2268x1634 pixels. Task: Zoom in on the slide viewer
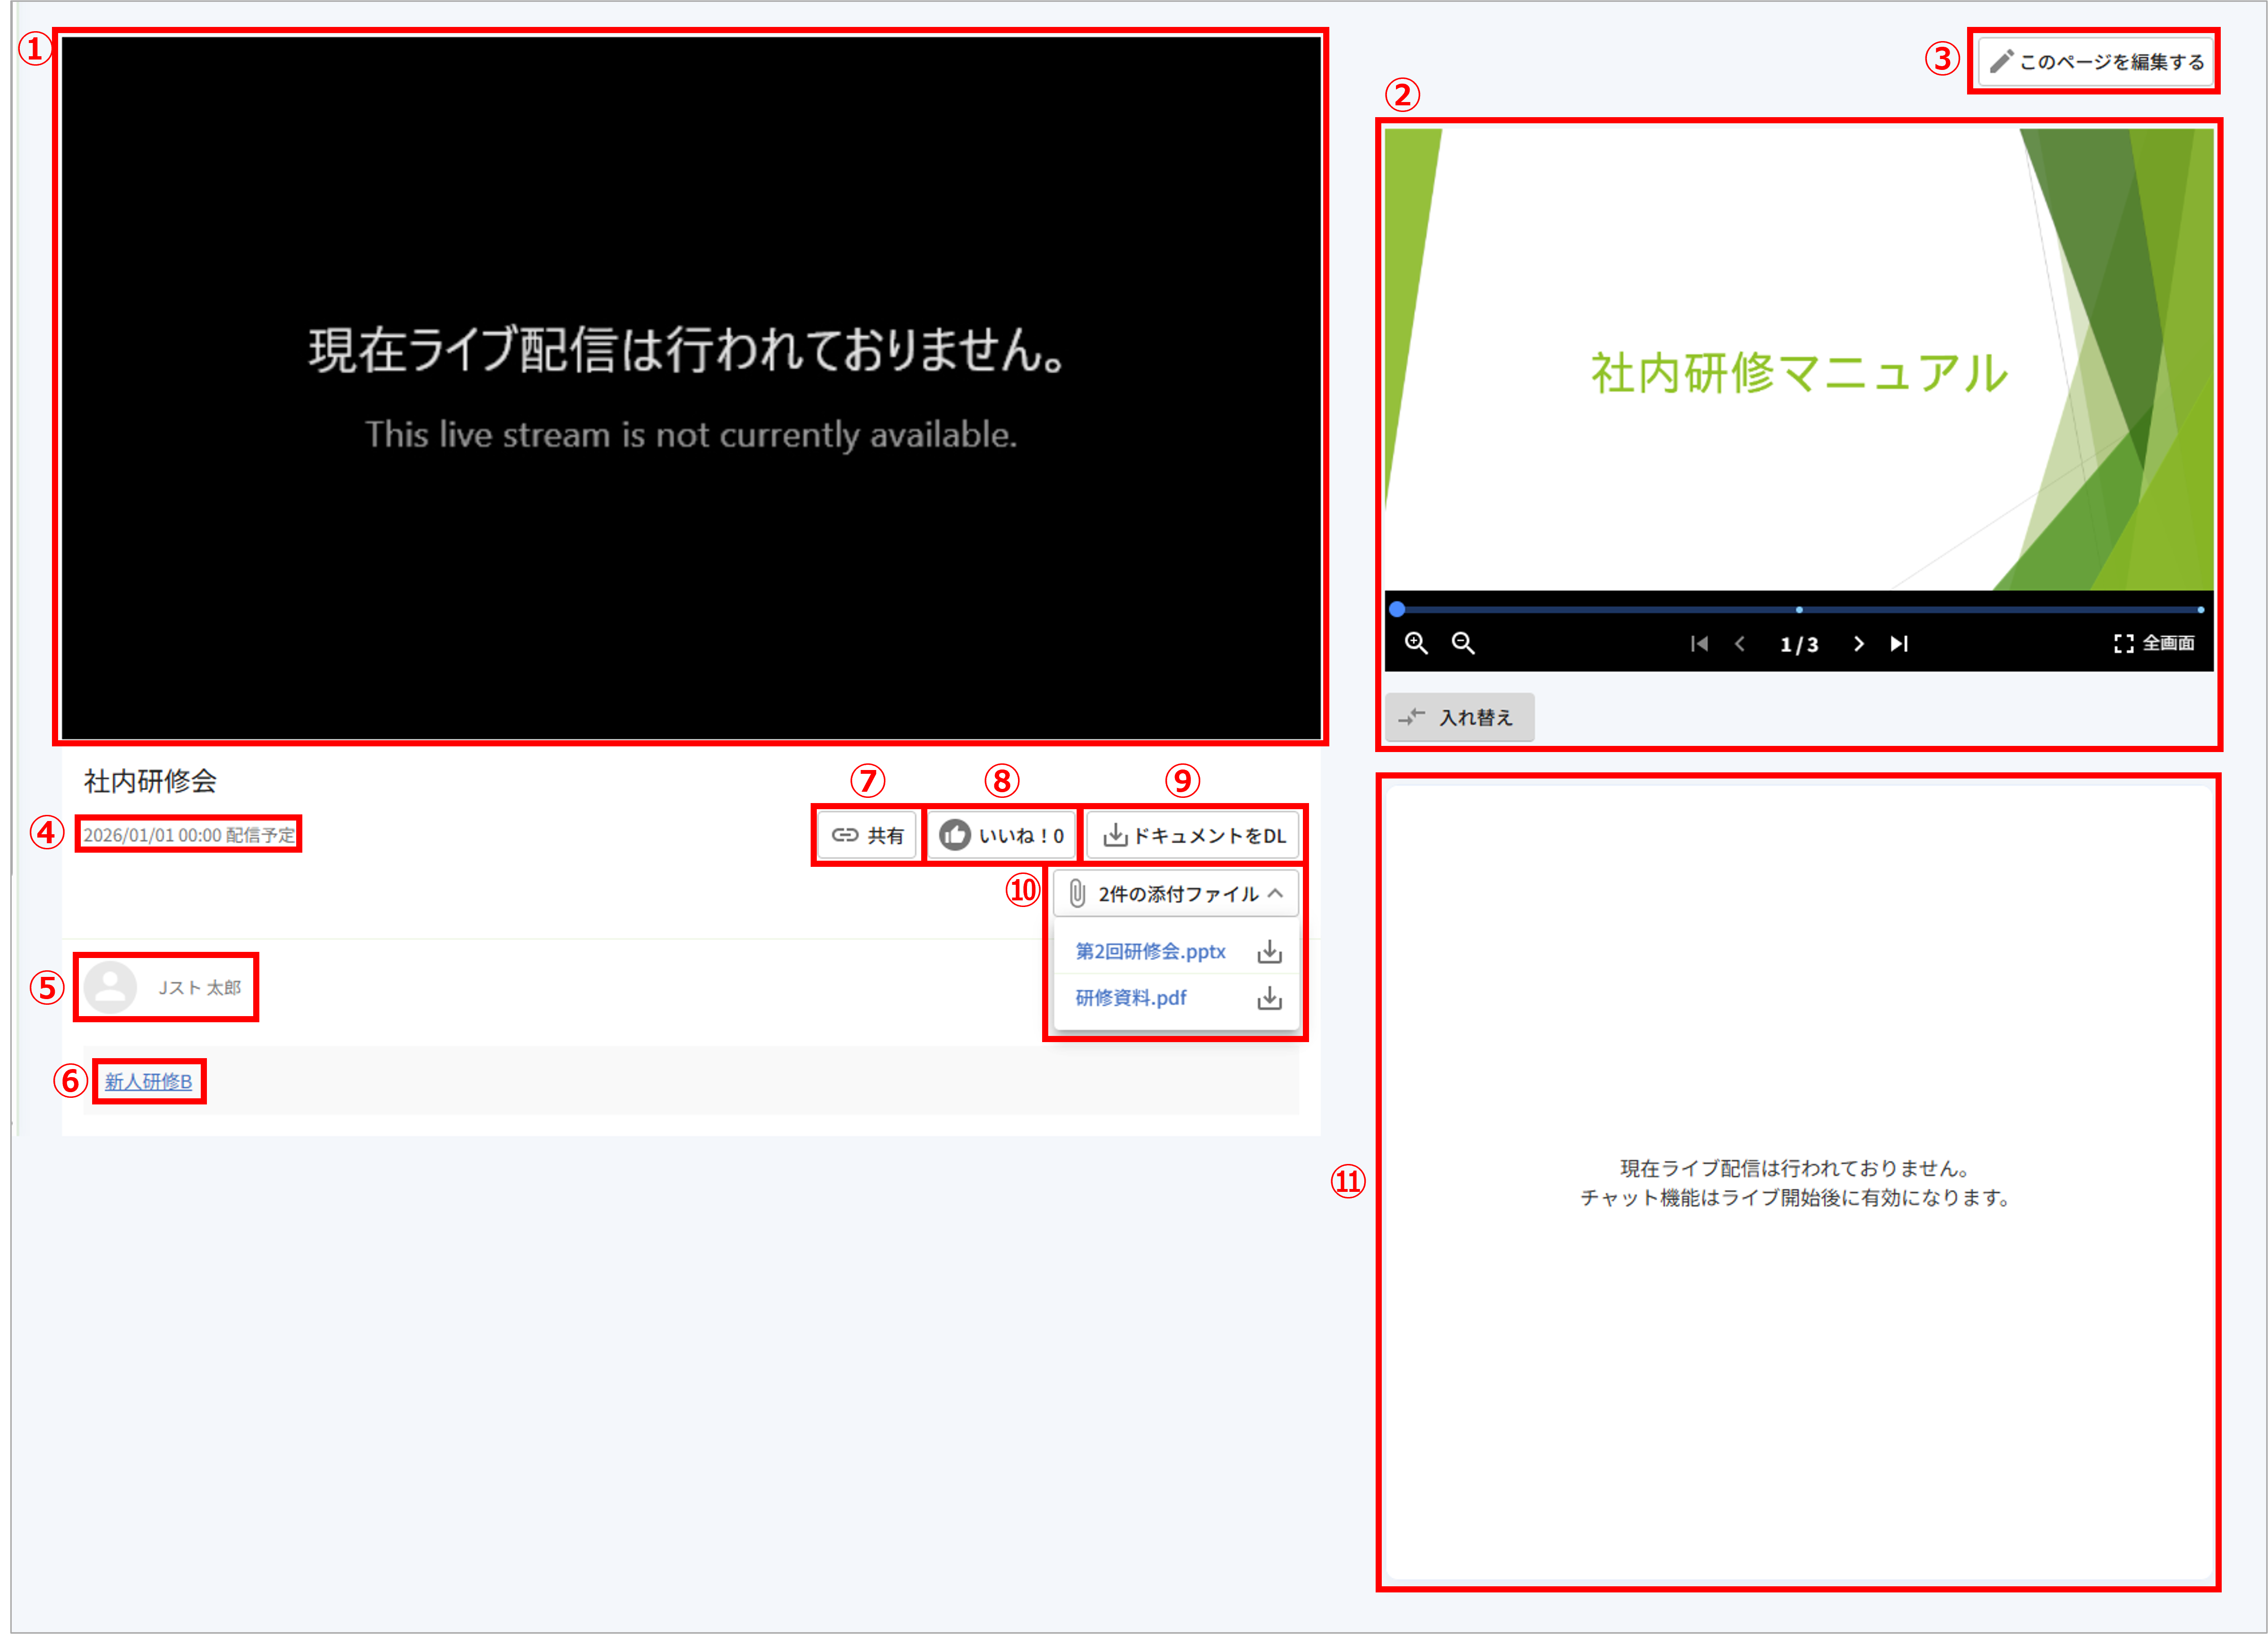(1416, 643)
